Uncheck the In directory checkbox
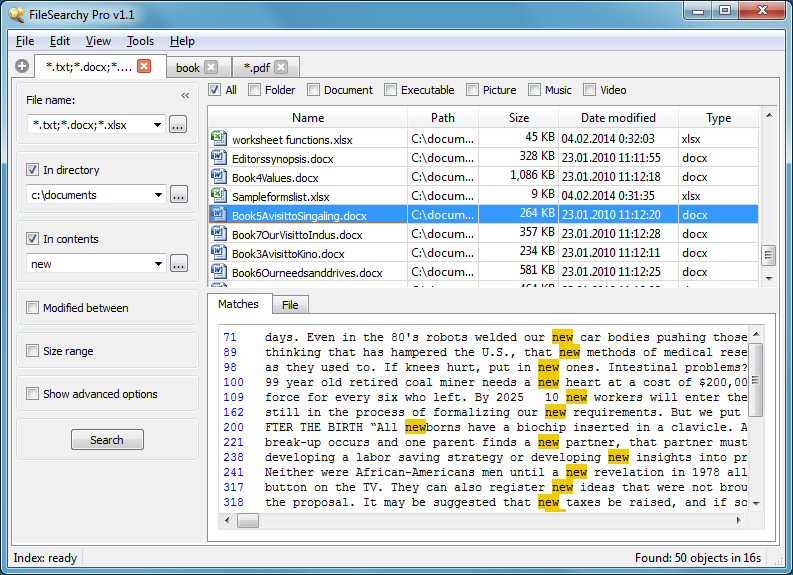Screen dimensions: 793x575 (x=32, y=169)
